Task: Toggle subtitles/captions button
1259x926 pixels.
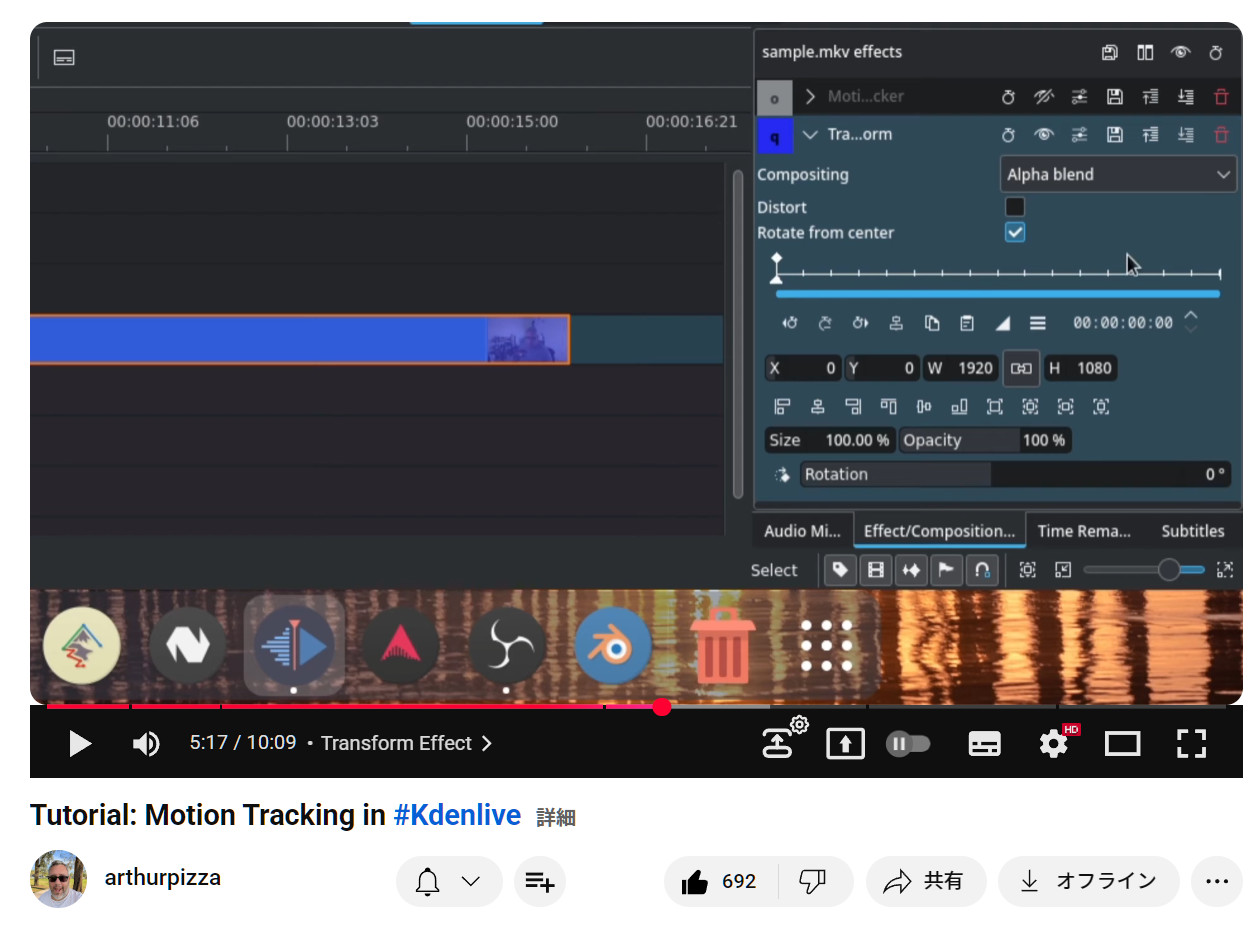Action: [984, 744]
